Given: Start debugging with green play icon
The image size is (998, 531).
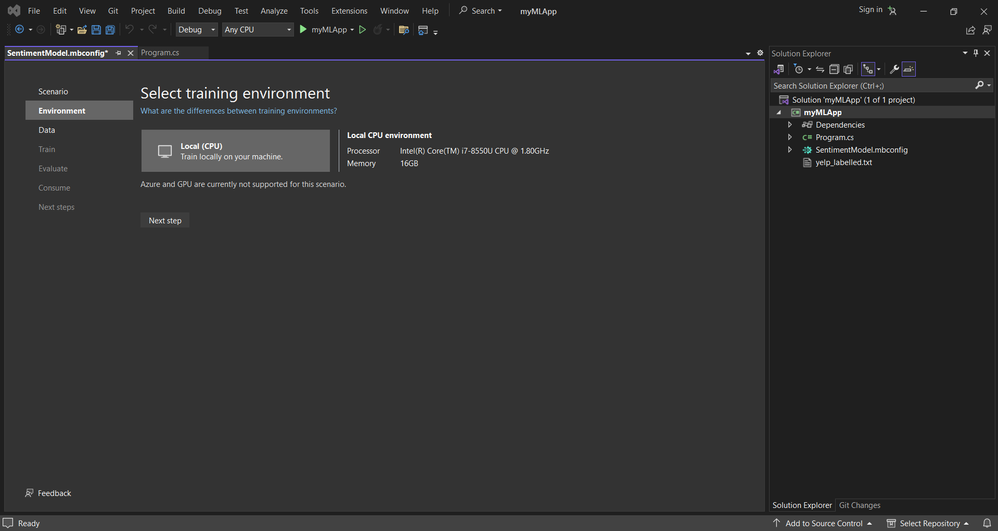Looking at the screenshot, I should pos(303,29).
